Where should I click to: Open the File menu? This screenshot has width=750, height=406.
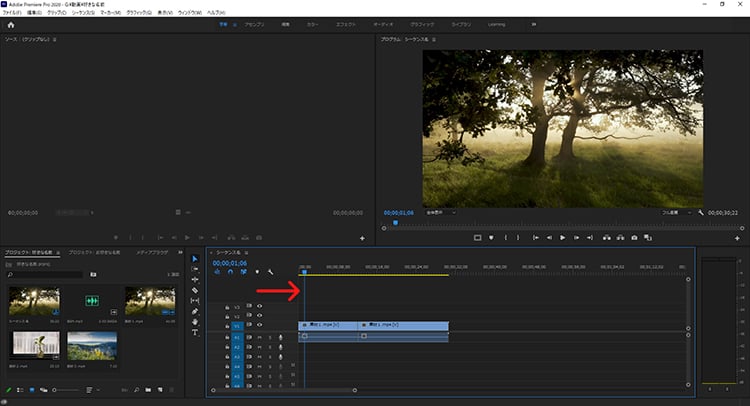[12, 12]
